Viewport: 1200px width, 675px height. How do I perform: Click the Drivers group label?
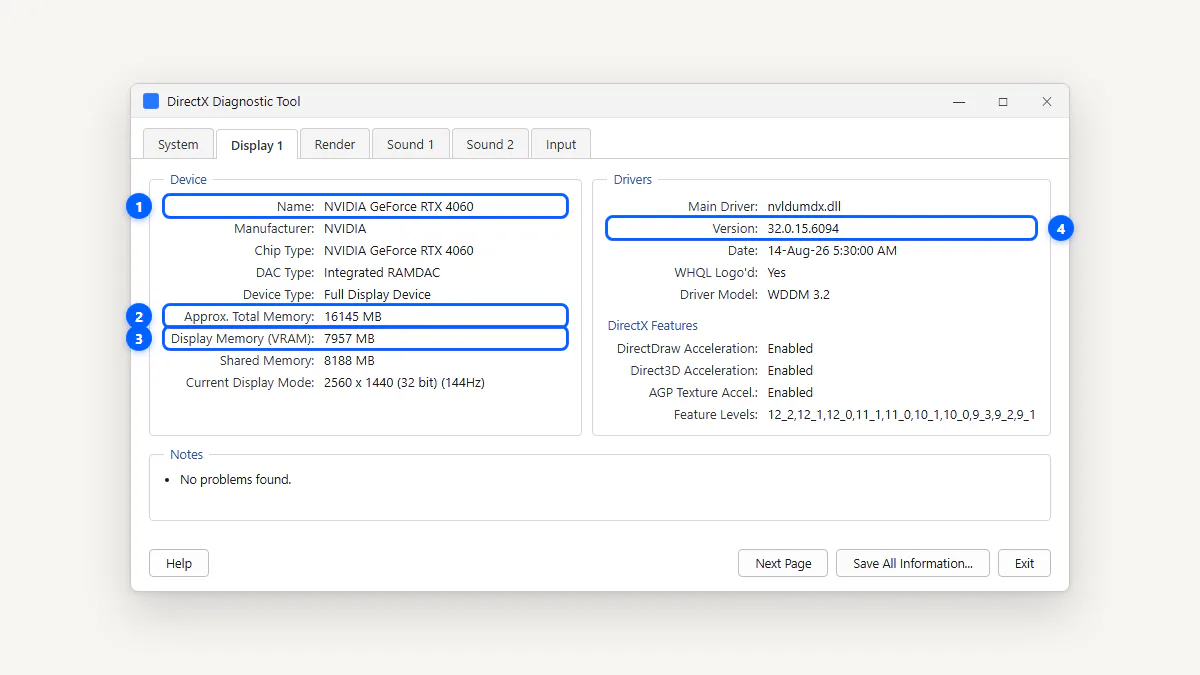633,179
